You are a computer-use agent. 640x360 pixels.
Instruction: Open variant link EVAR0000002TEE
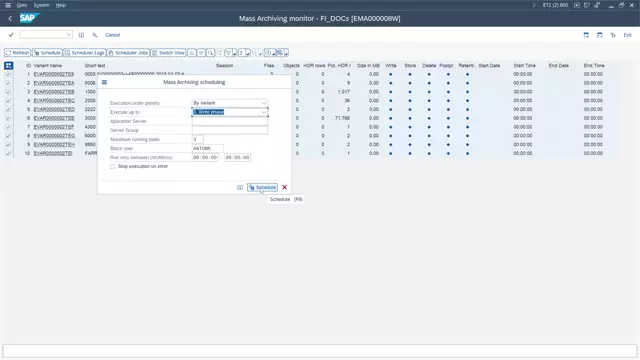point(54,118)
